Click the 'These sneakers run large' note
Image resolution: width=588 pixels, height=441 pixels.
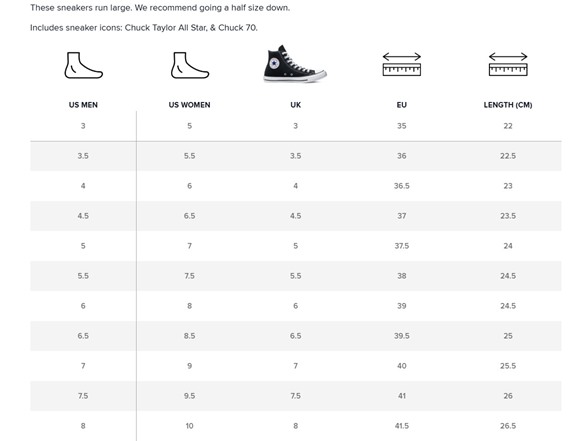[160, 8]
